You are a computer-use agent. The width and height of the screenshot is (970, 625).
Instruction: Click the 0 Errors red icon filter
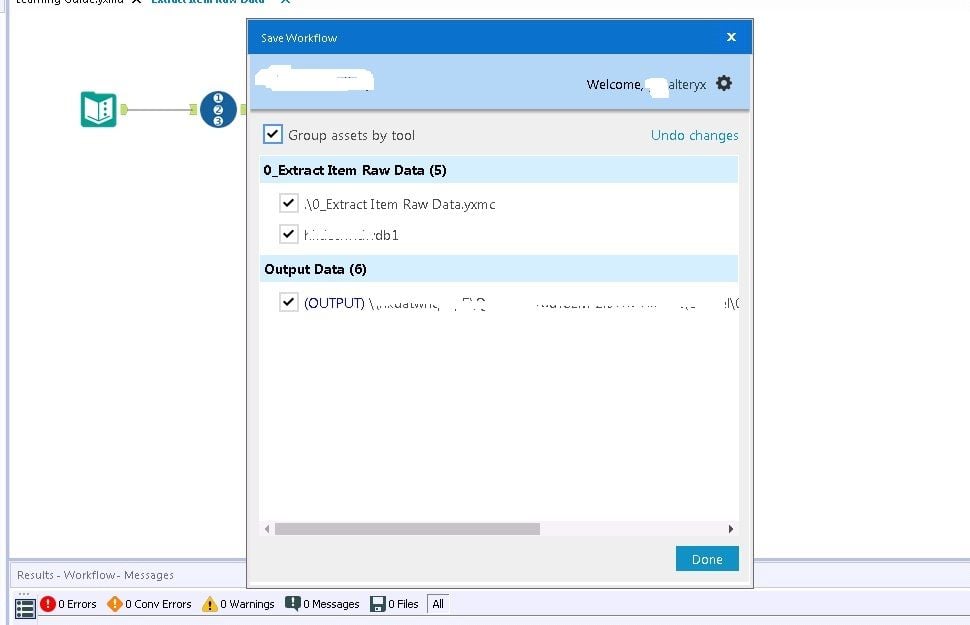click(48, 603)
